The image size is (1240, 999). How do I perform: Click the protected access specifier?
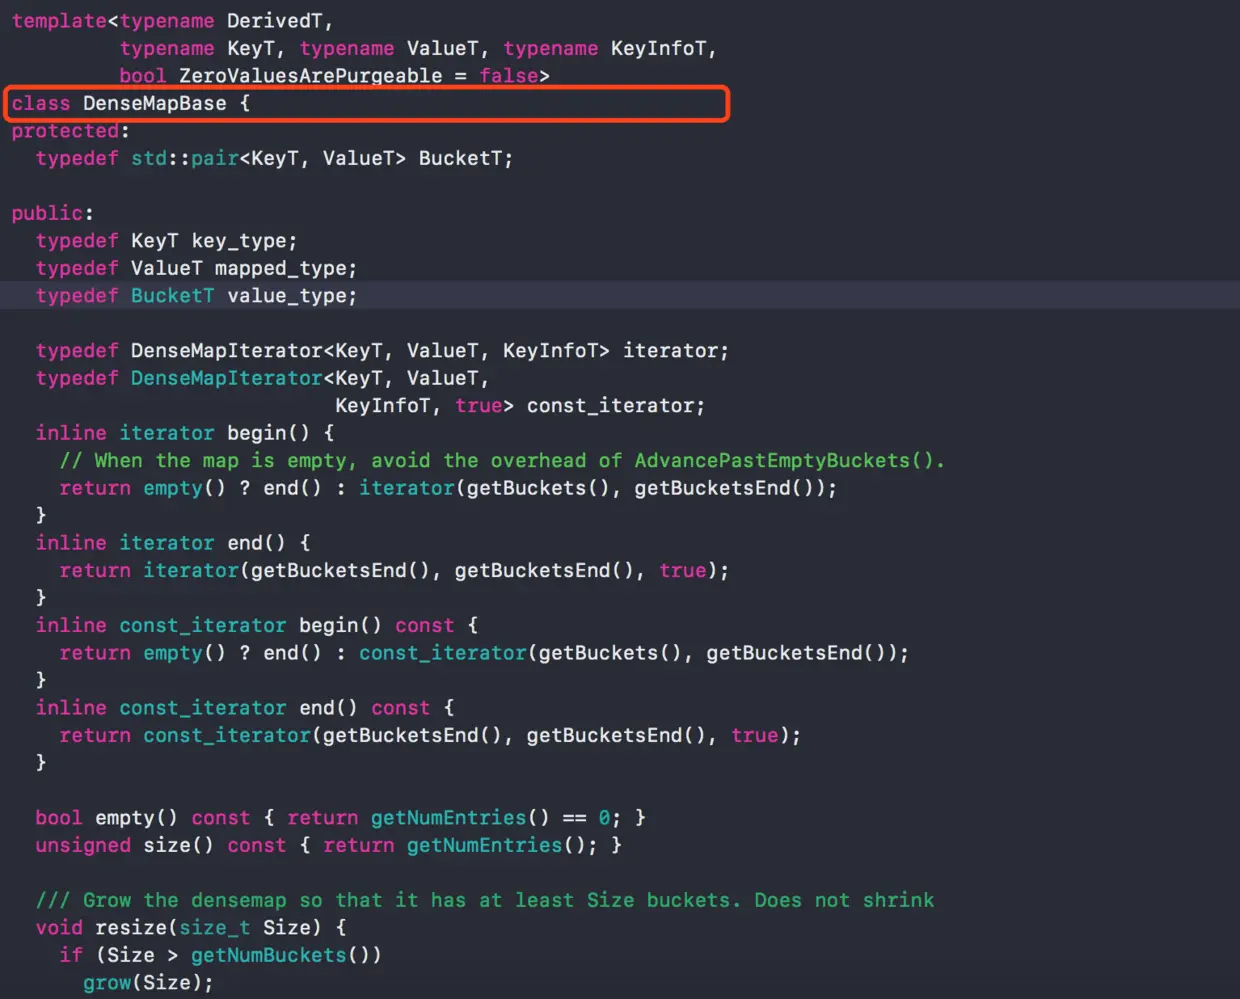tap(65, 131)
